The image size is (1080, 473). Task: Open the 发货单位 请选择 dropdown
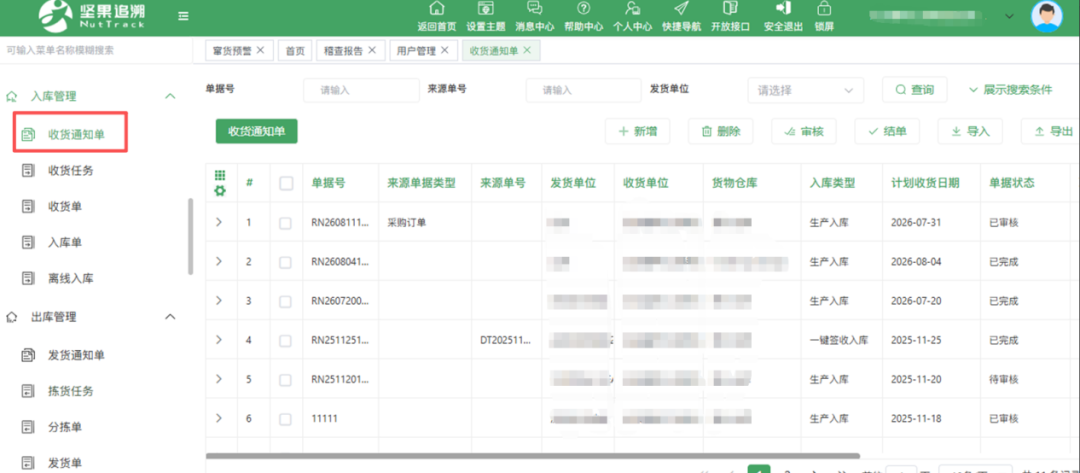pos(805,90)
